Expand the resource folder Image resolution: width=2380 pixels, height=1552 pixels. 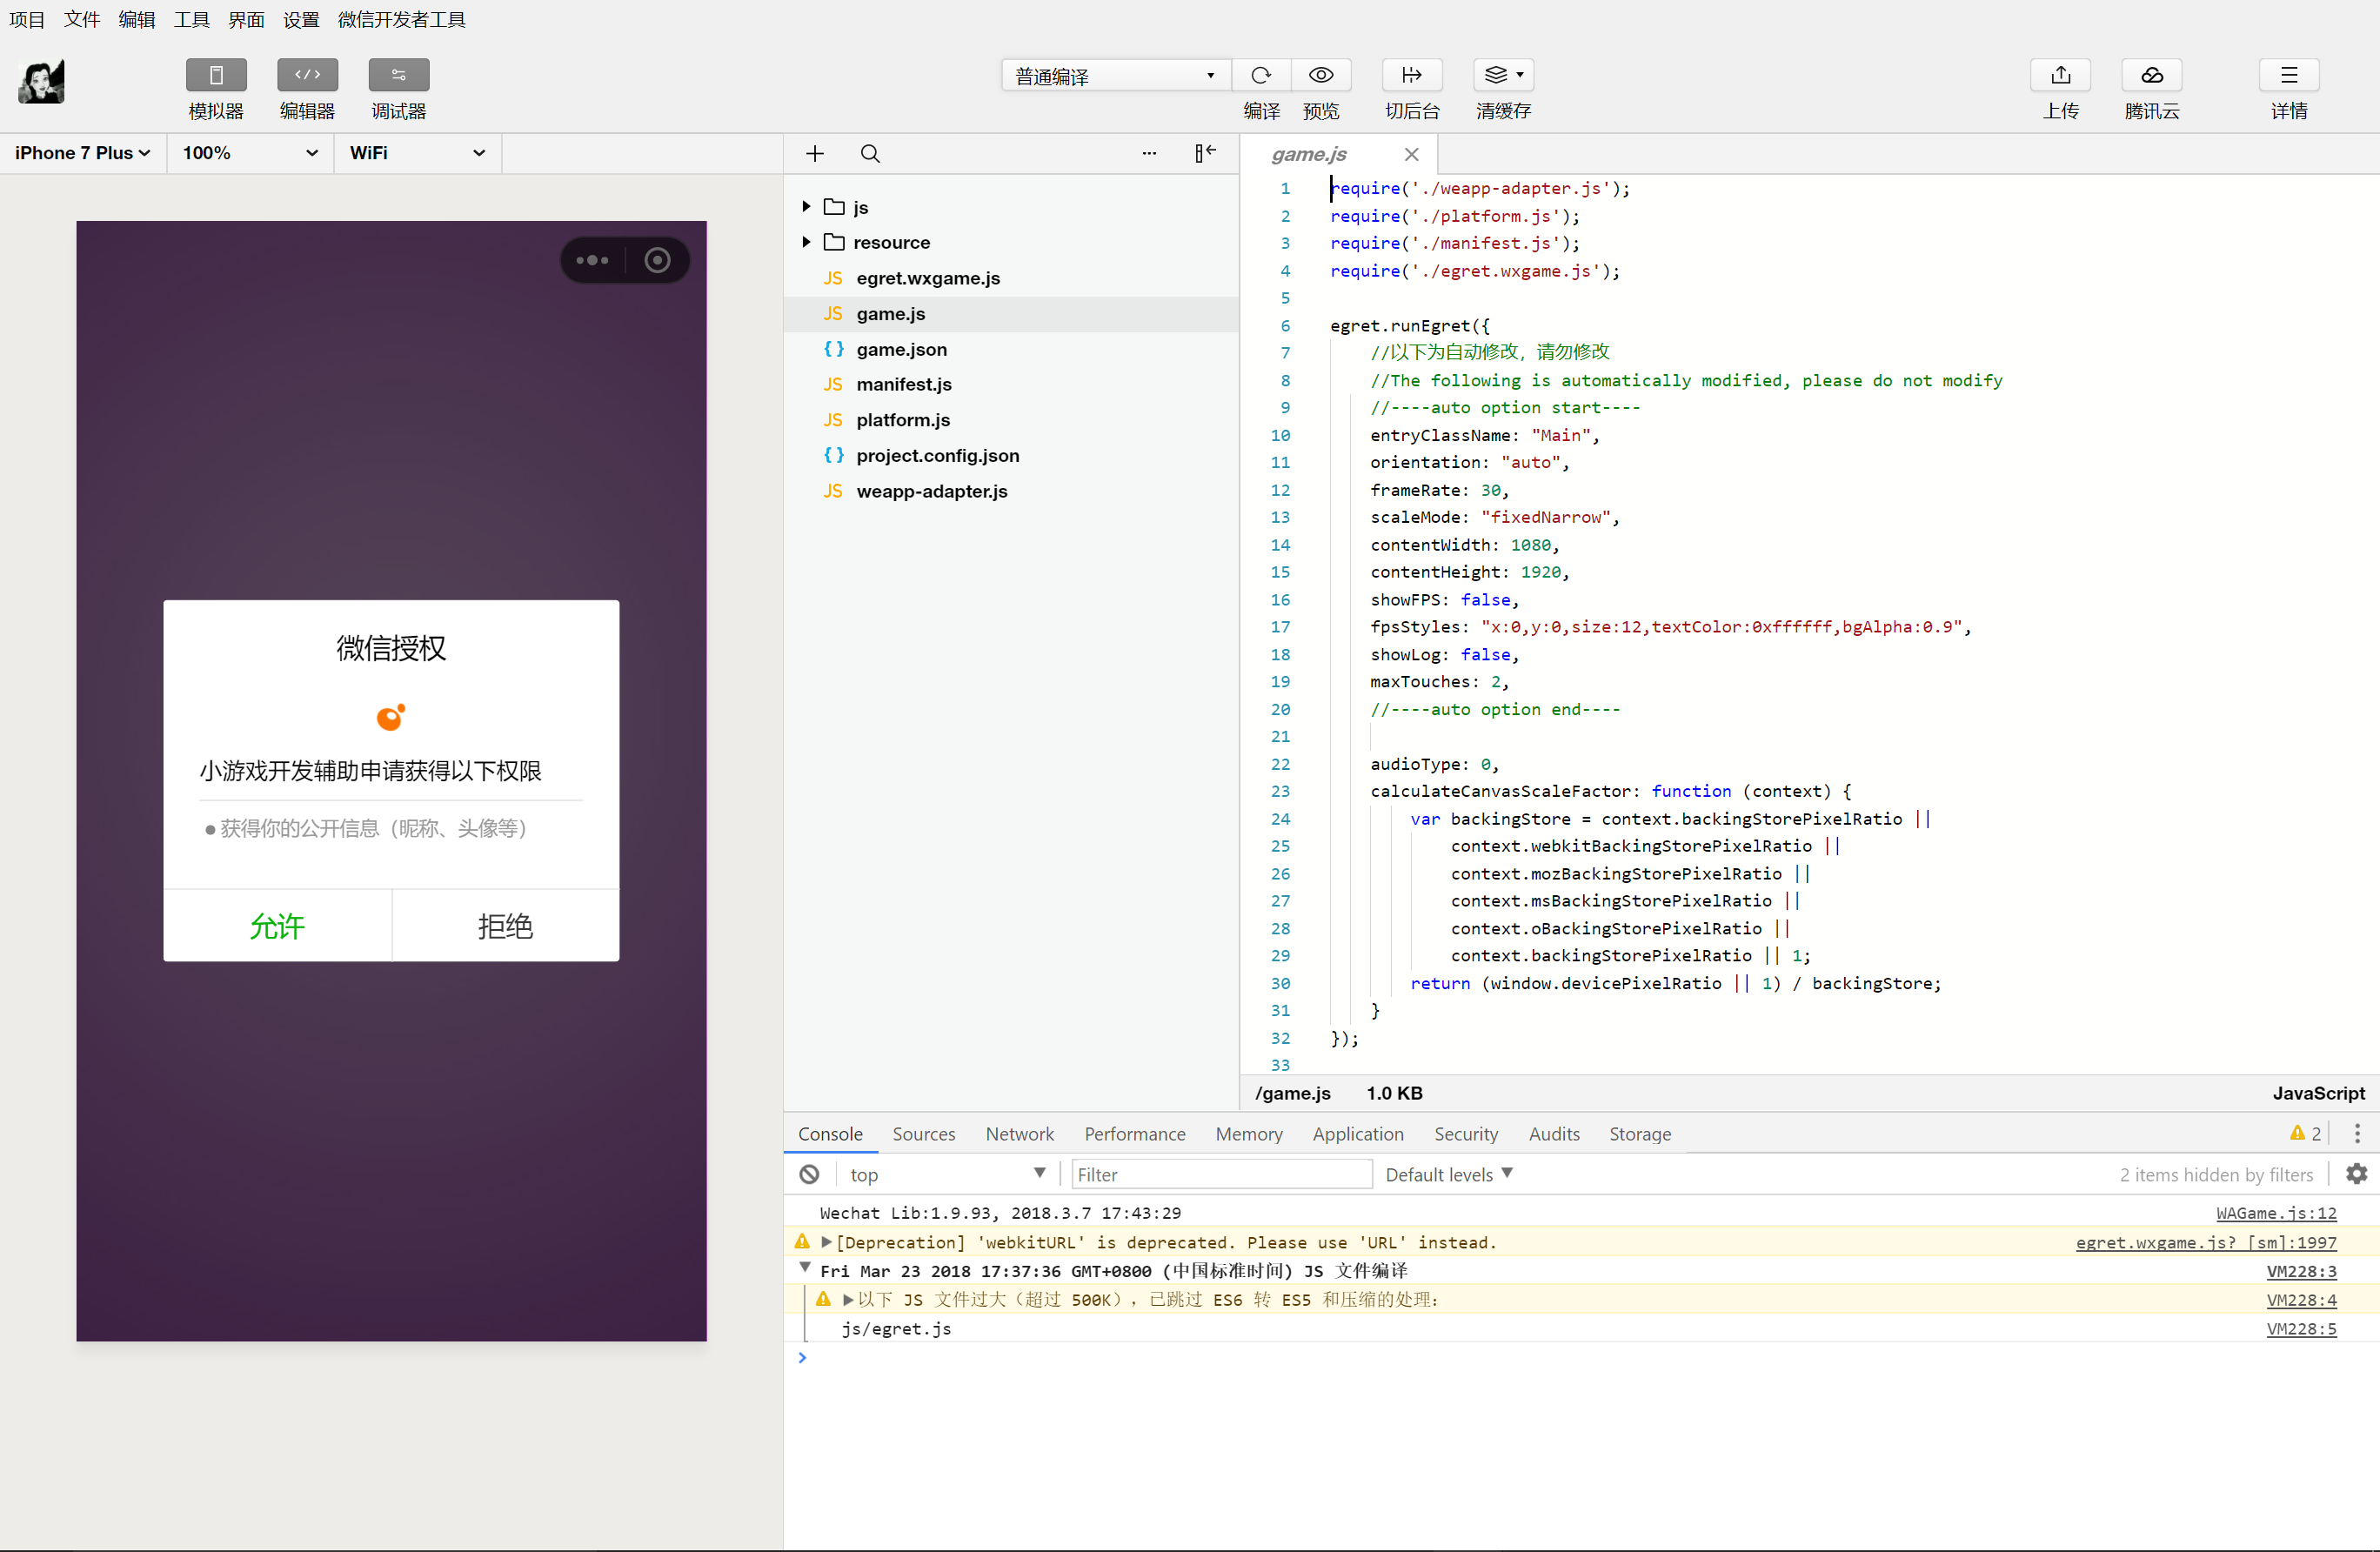click(807, 242)
